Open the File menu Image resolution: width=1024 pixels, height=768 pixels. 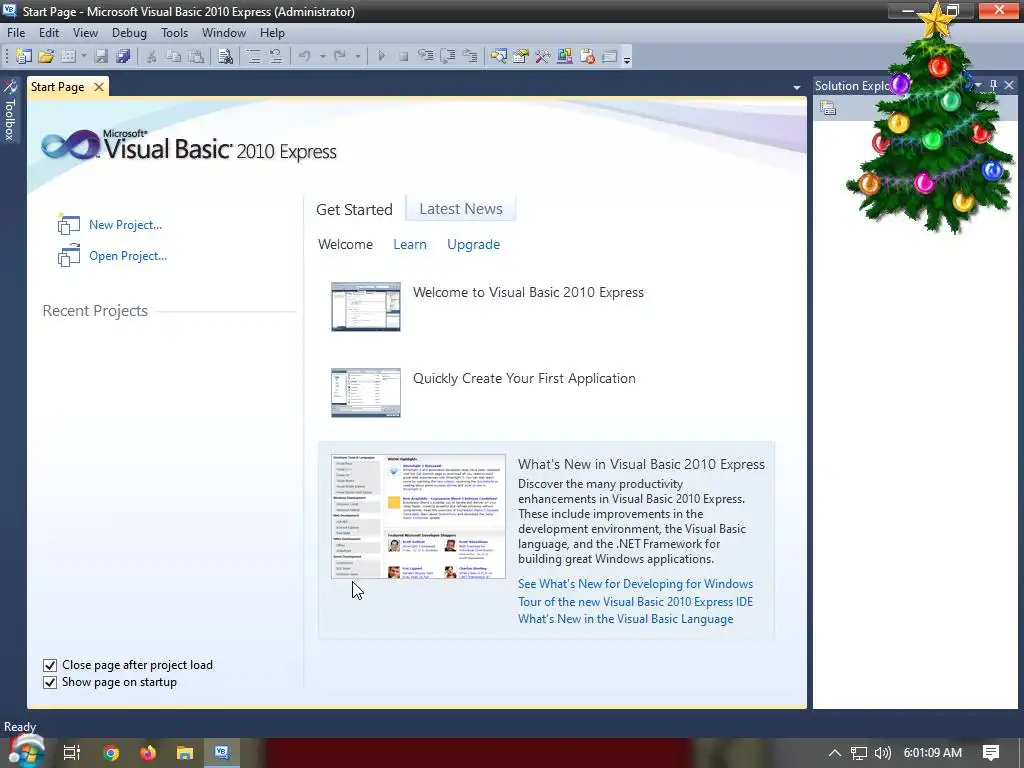[16, 33]
